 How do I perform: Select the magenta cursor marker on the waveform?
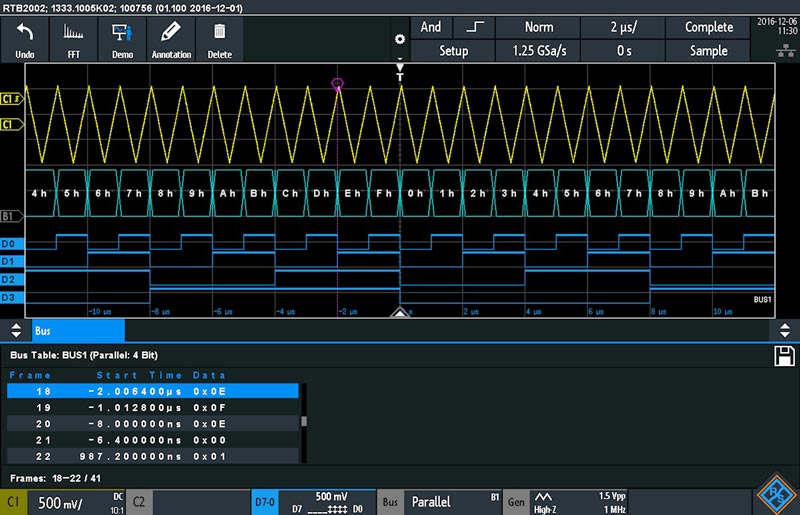337,84
